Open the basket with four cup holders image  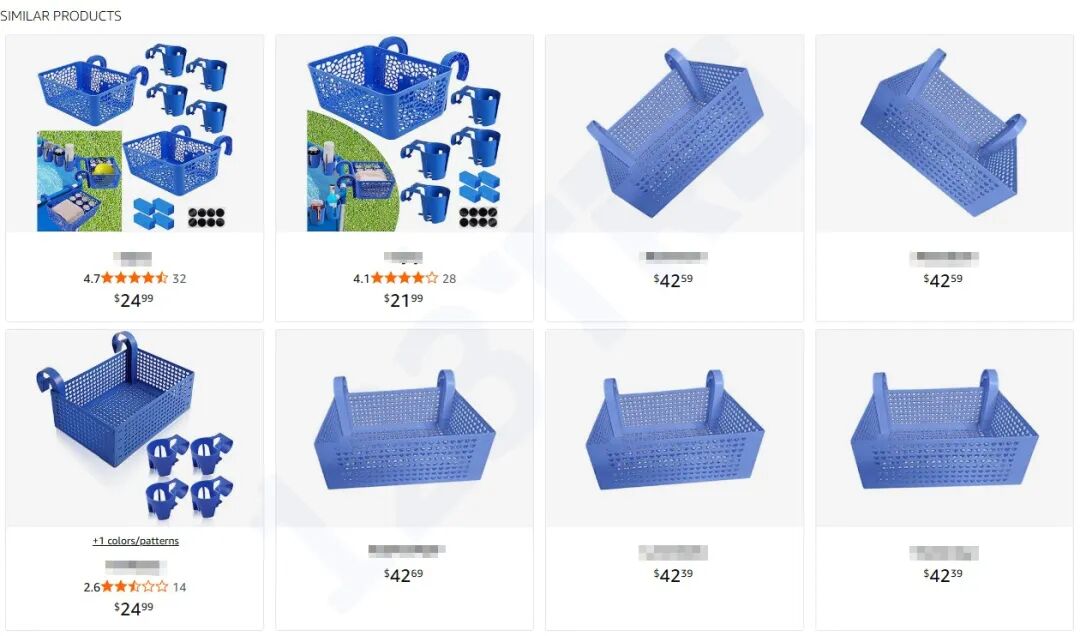[134, 429]
